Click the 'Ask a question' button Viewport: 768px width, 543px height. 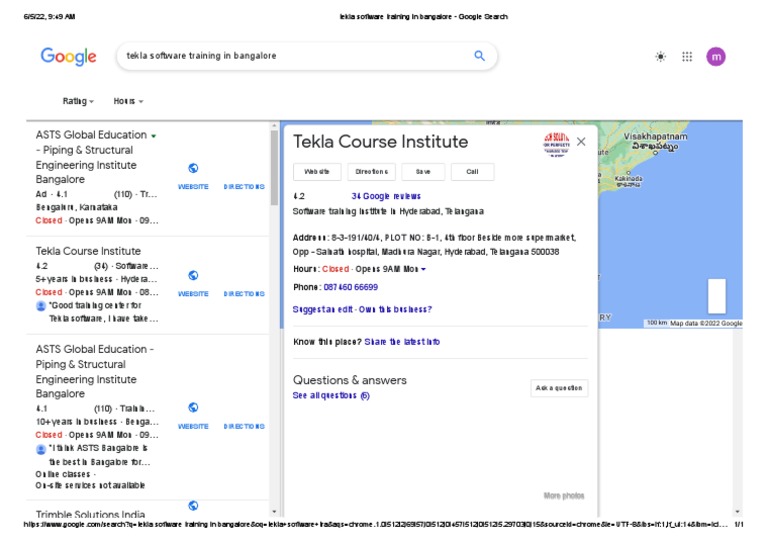(559, 388)
